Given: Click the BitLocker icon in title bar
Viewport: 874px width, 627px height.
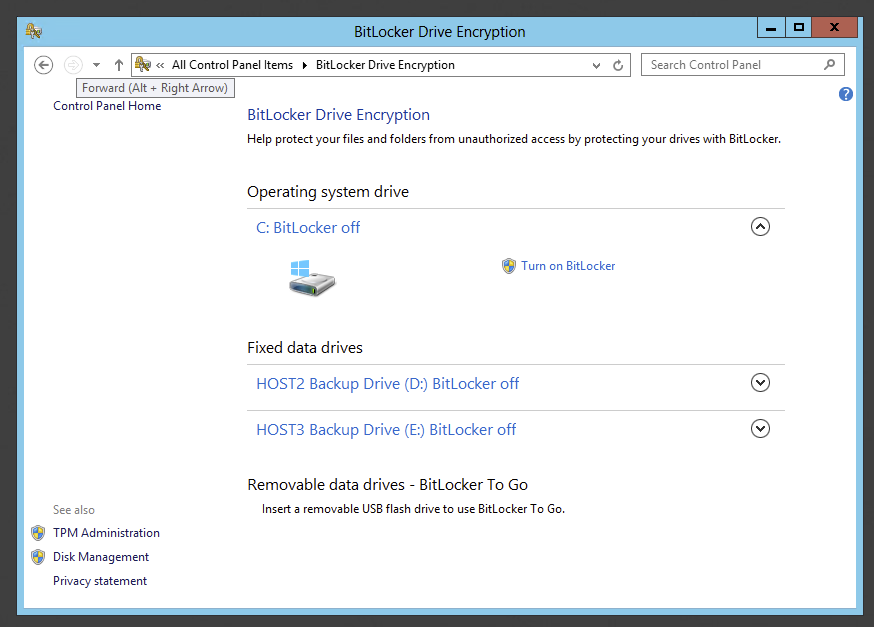Looking at the screenshot, I should coord(33,31).
